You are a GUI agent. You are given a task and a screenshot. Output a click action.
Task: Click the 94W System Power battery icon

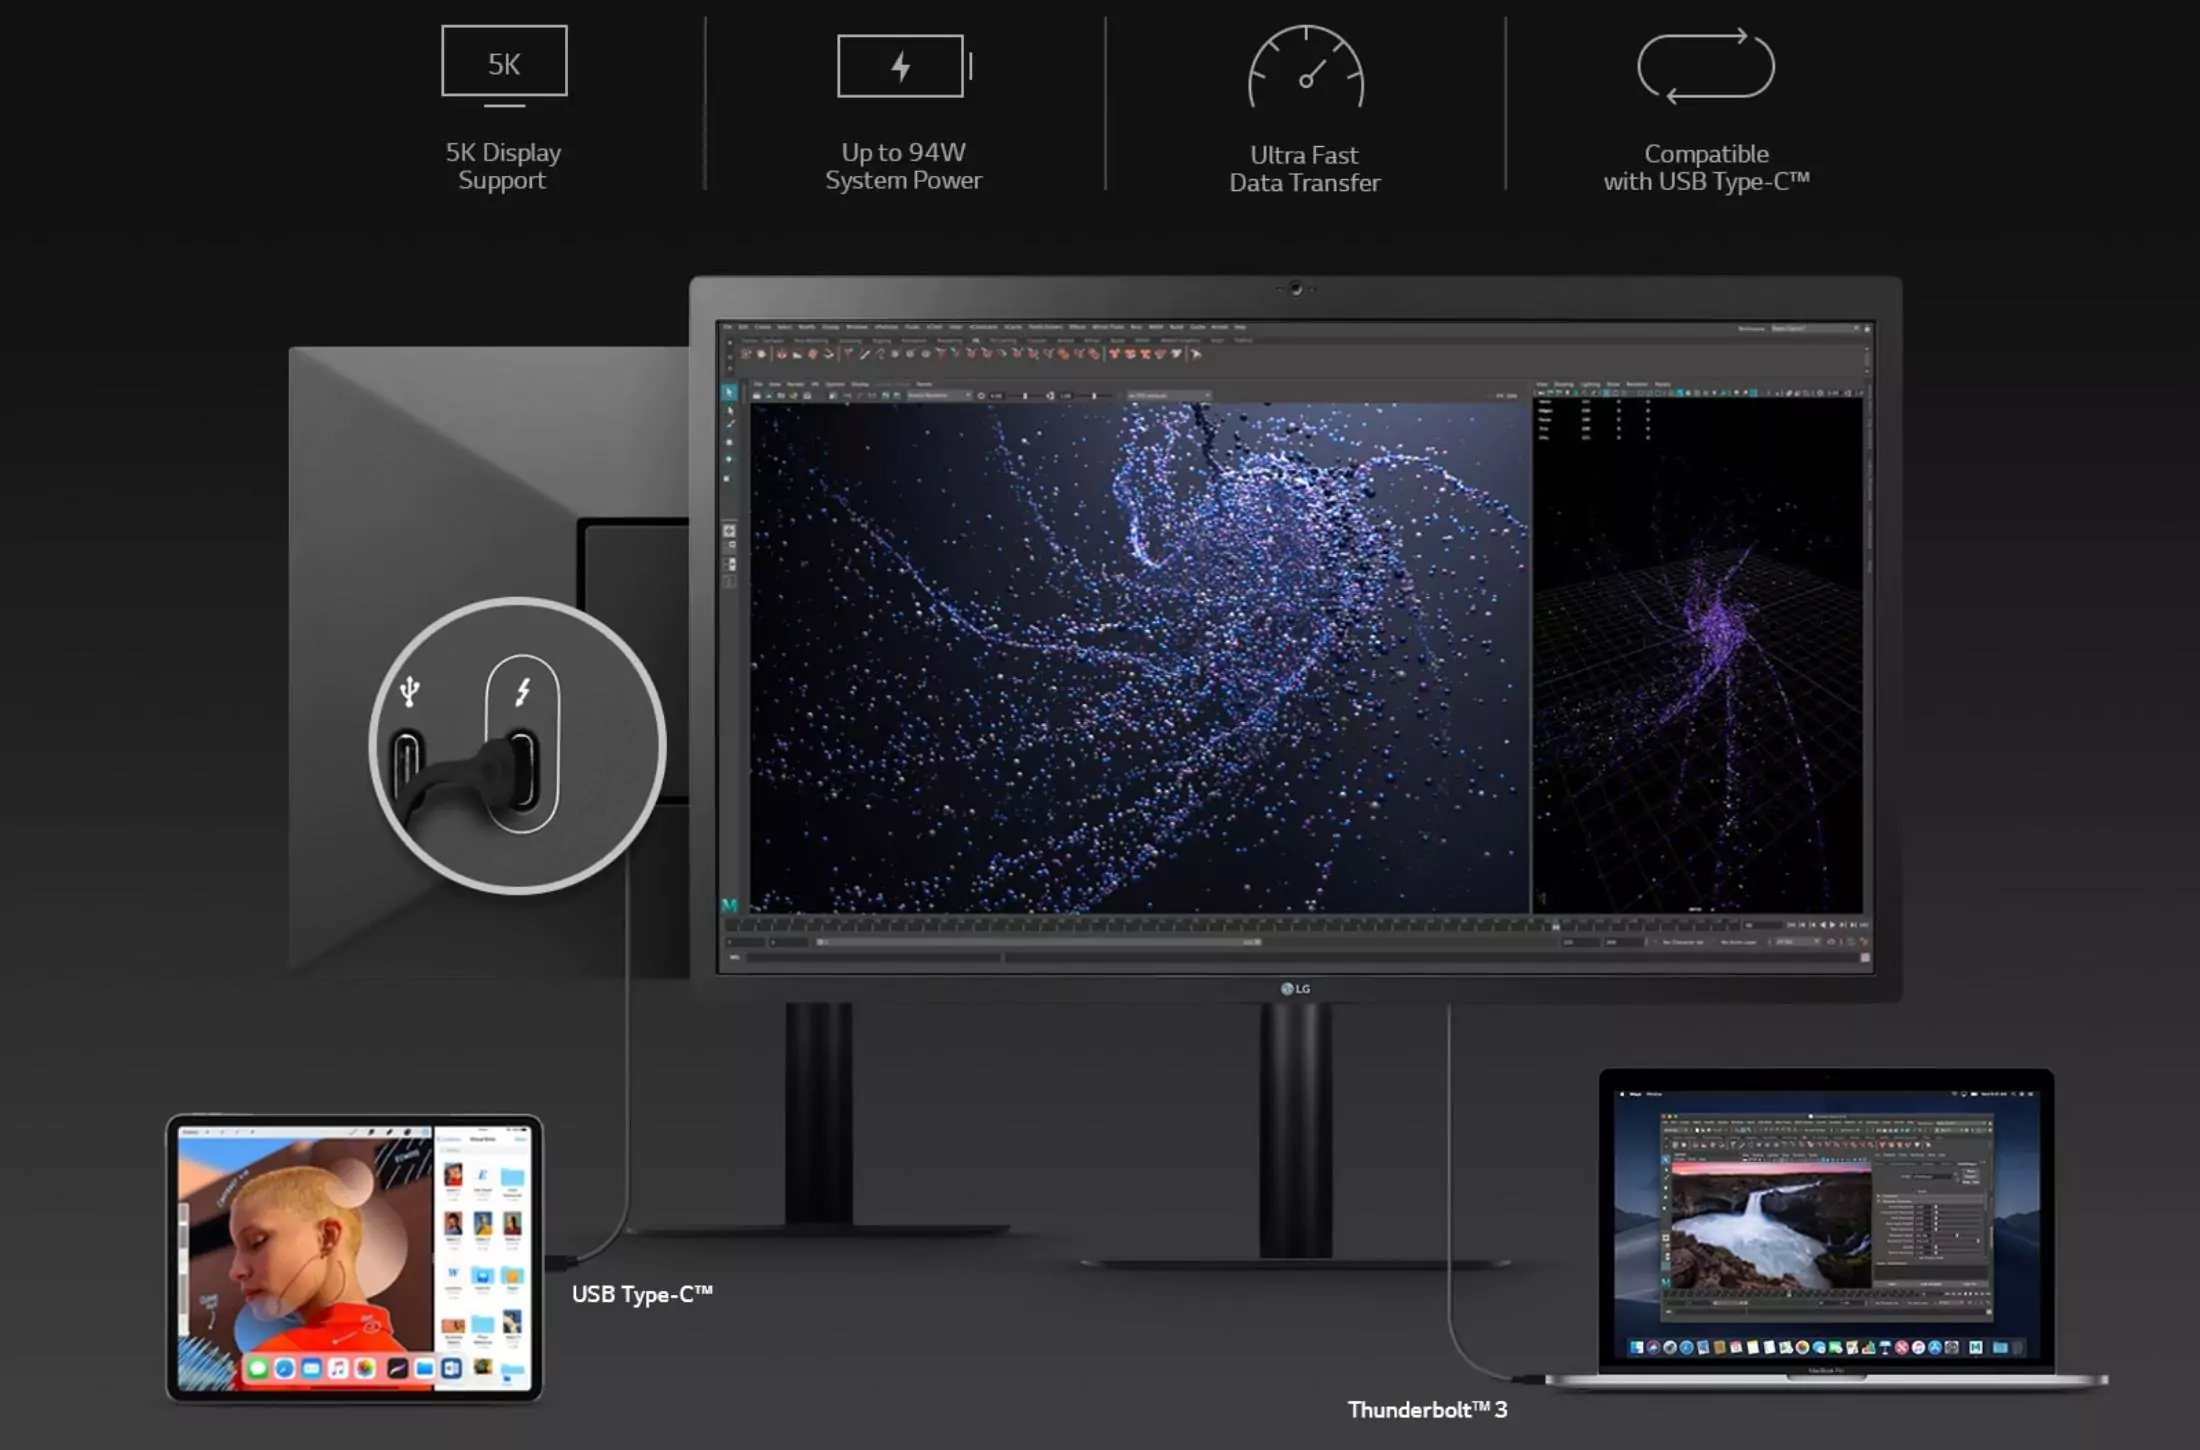click(x=902, y=67)
